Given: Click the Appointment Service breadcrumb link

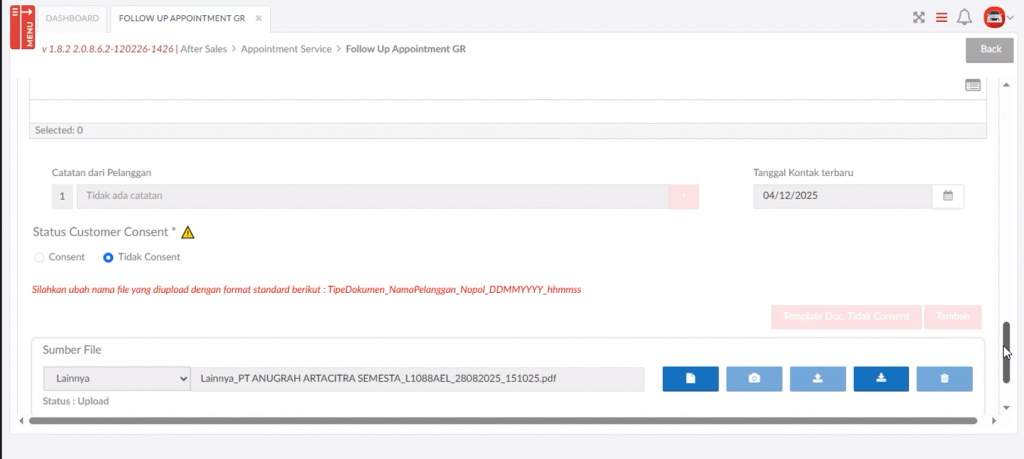Looking at the screenshot, I should pyautogui.click(x=286, y=49).
